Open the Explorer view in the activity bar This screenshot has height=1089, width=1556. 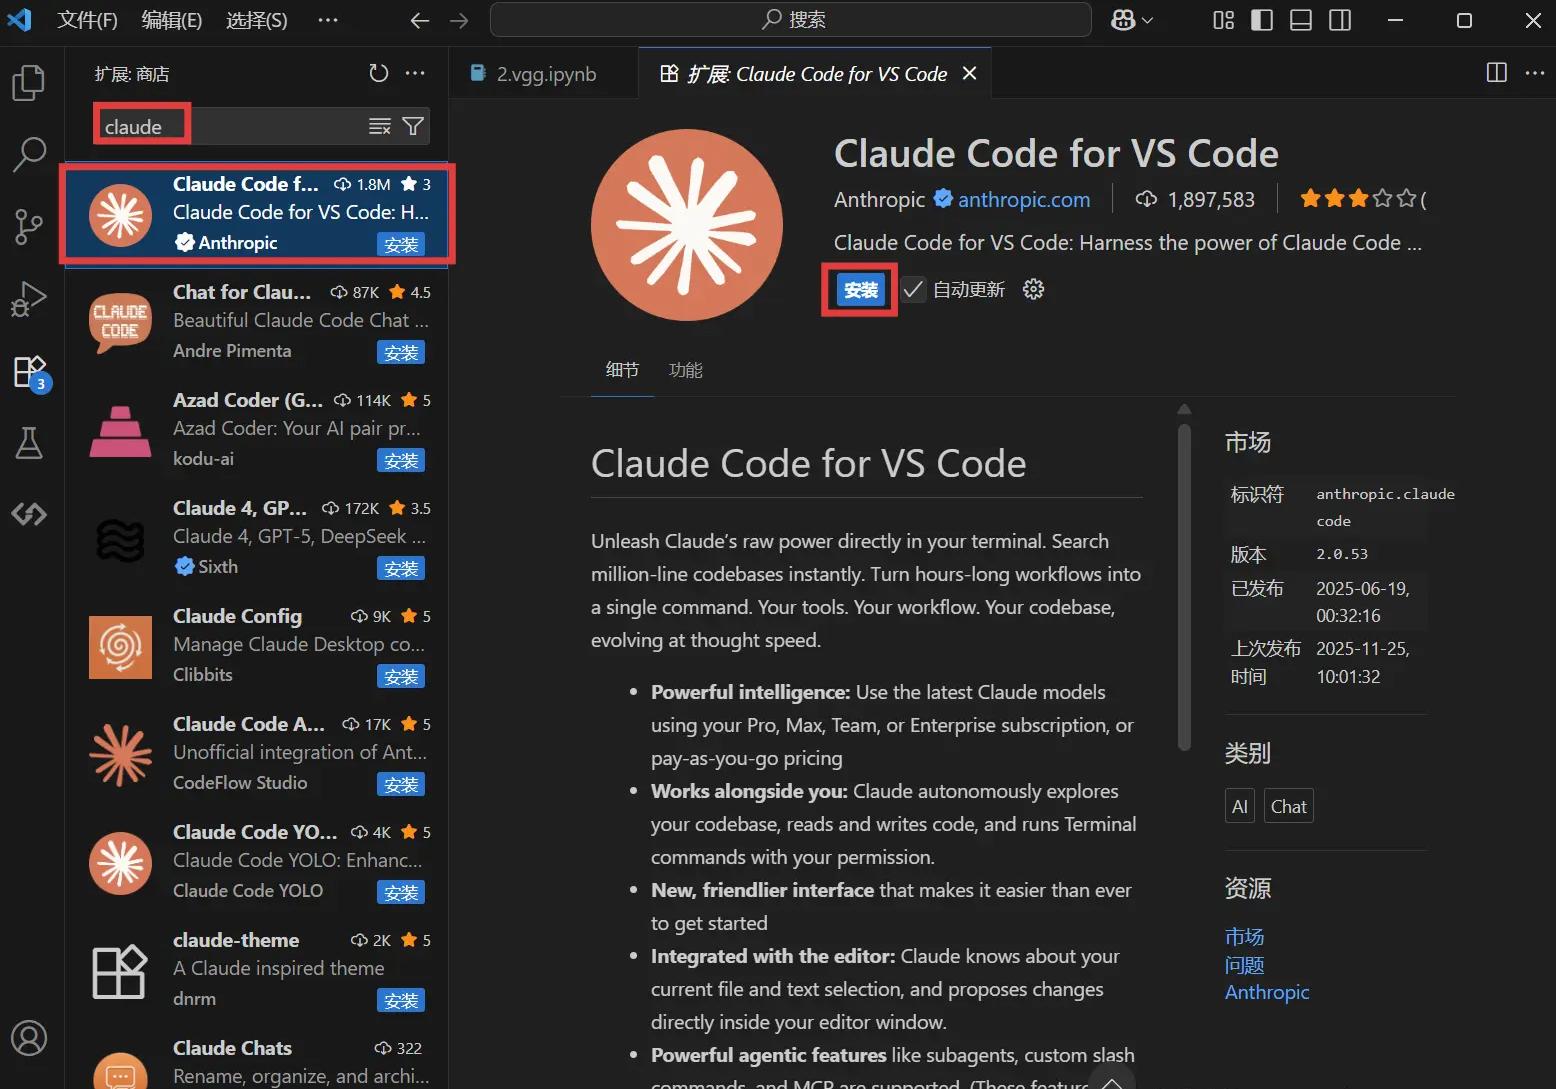28,83
